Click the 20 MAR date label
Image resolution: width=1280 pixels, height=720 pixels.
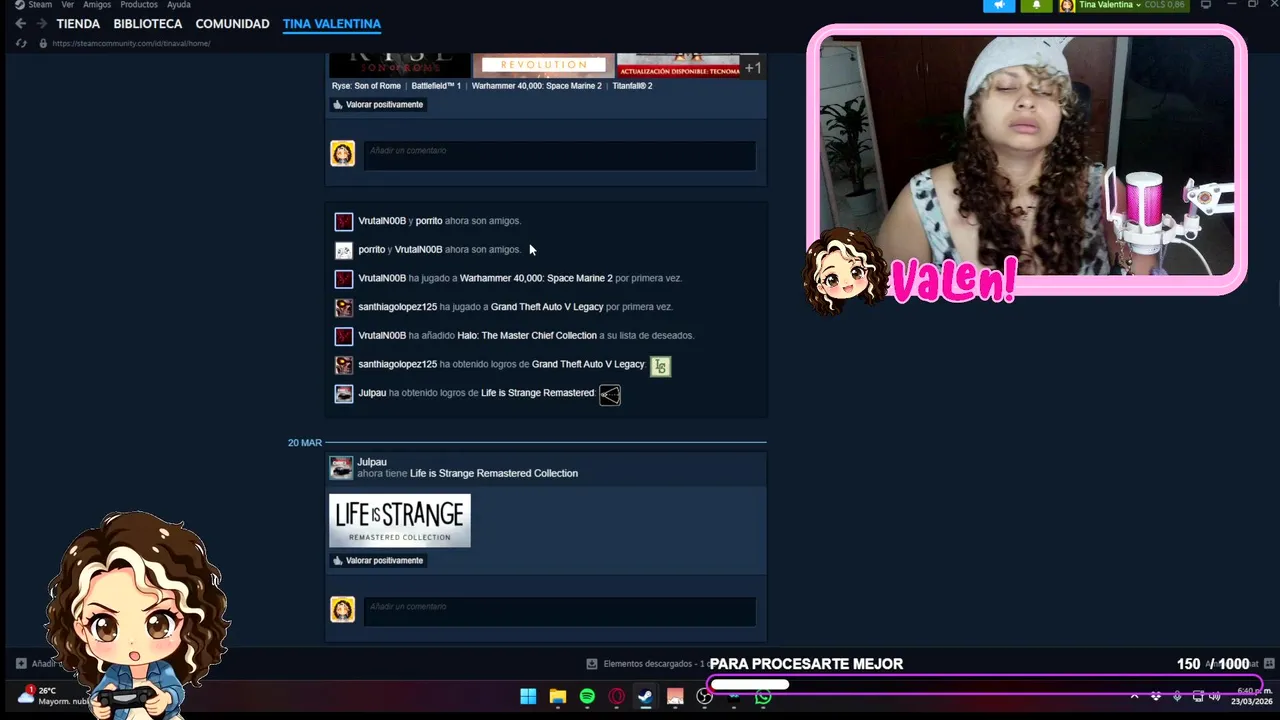305,443
